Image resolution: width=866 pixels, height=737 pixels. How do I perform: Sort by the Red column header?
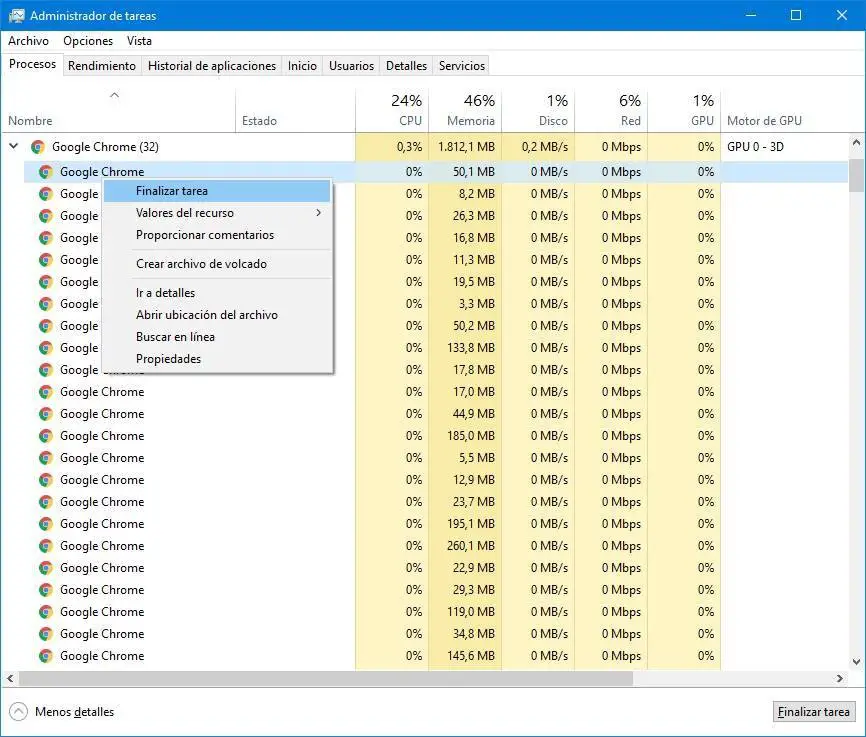click(x=611, y=110)
